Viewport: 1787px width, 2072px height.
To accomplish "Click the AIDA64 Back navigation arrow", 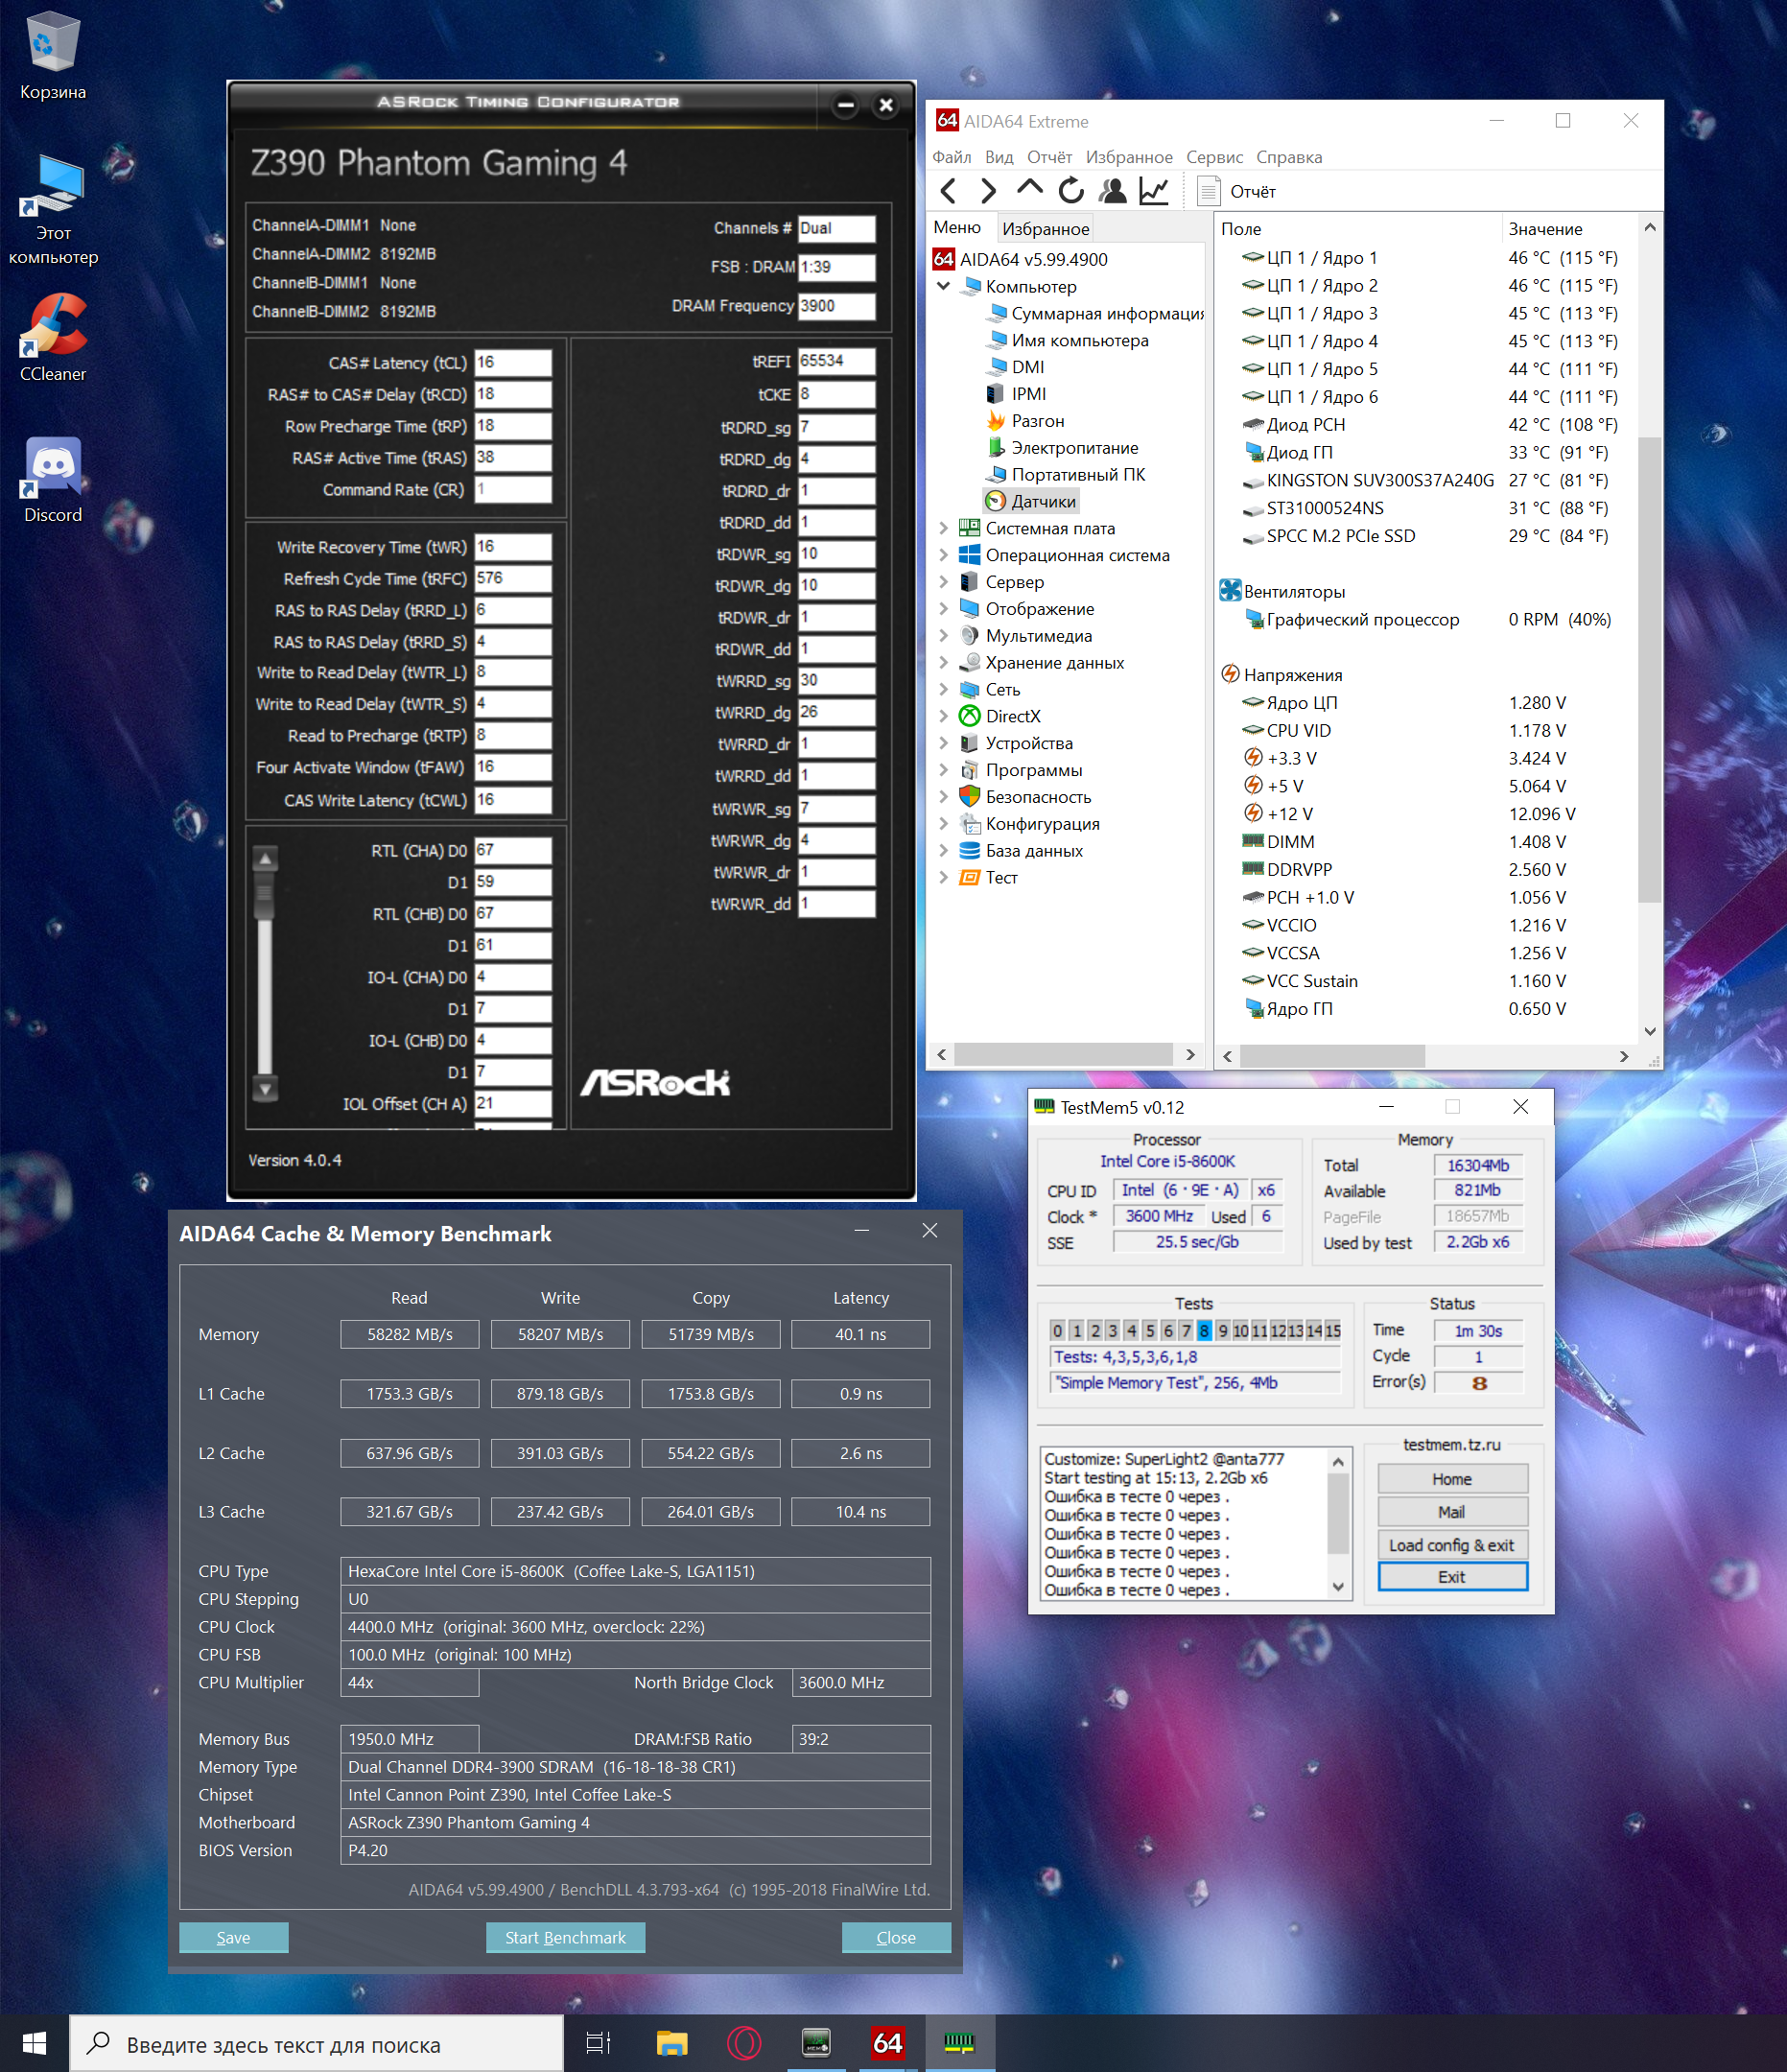I will click(949, 190).
